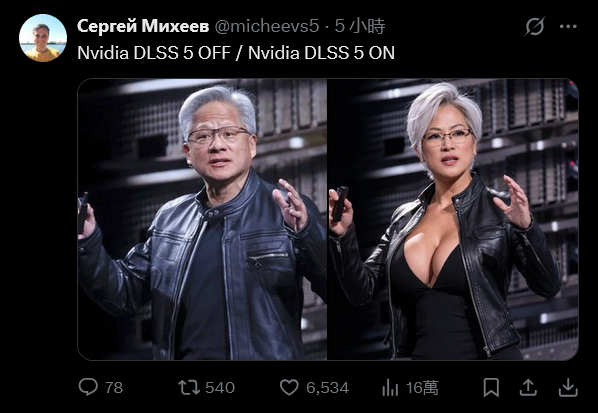Click the Nvidia DLSS 5 OFF/ON tweet text
The image size is (598, 413).
[x=236, y=53]
